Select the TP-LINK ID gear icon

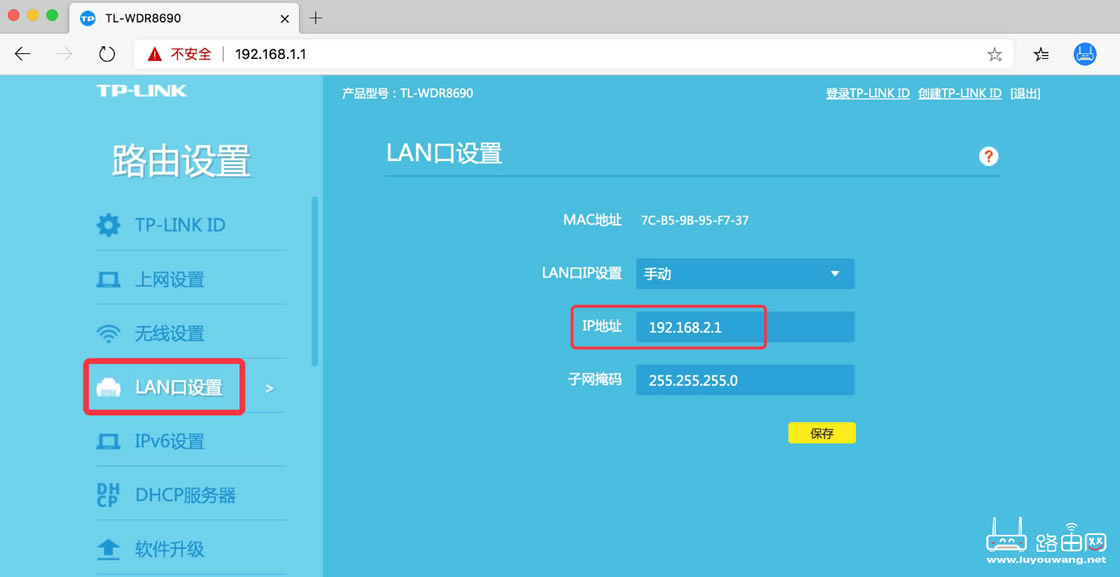tap(108, 224)
